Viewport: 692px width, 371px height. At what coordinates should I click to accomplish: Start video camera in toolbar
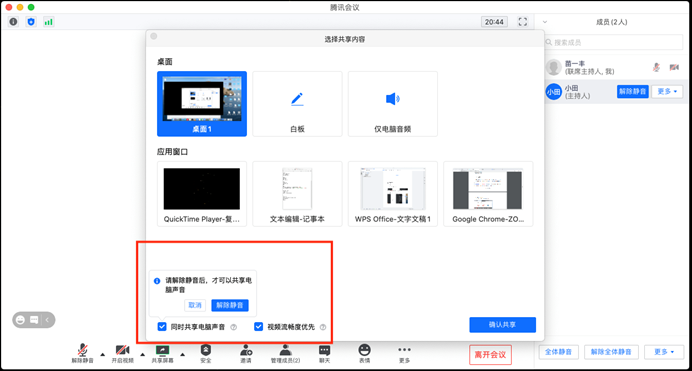pyautogui.click(x=122, y=353)
